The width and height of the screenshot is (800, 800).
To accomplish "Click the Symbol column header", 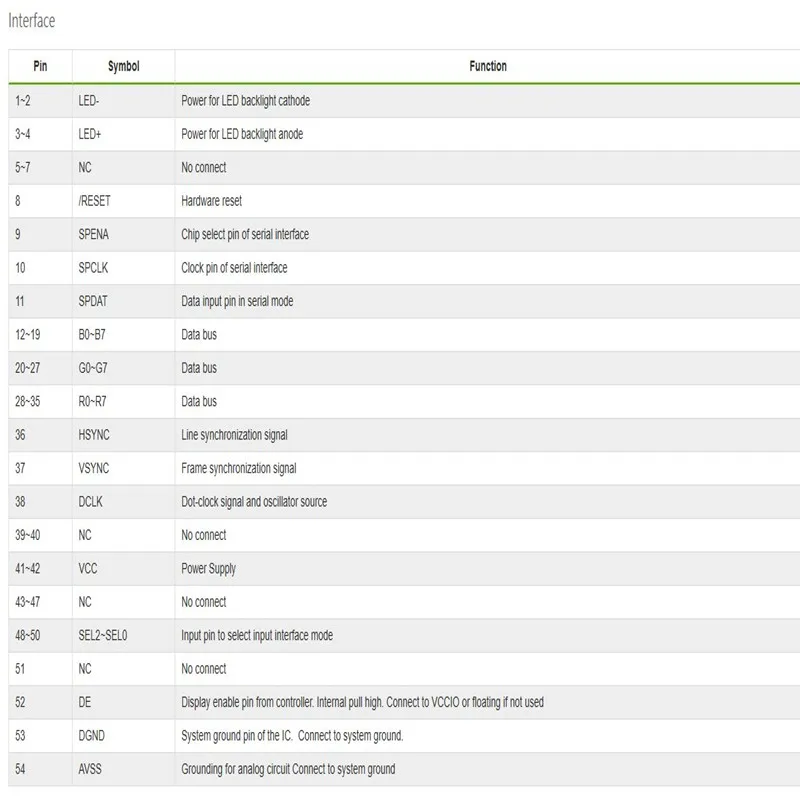I will pos(123,67).
